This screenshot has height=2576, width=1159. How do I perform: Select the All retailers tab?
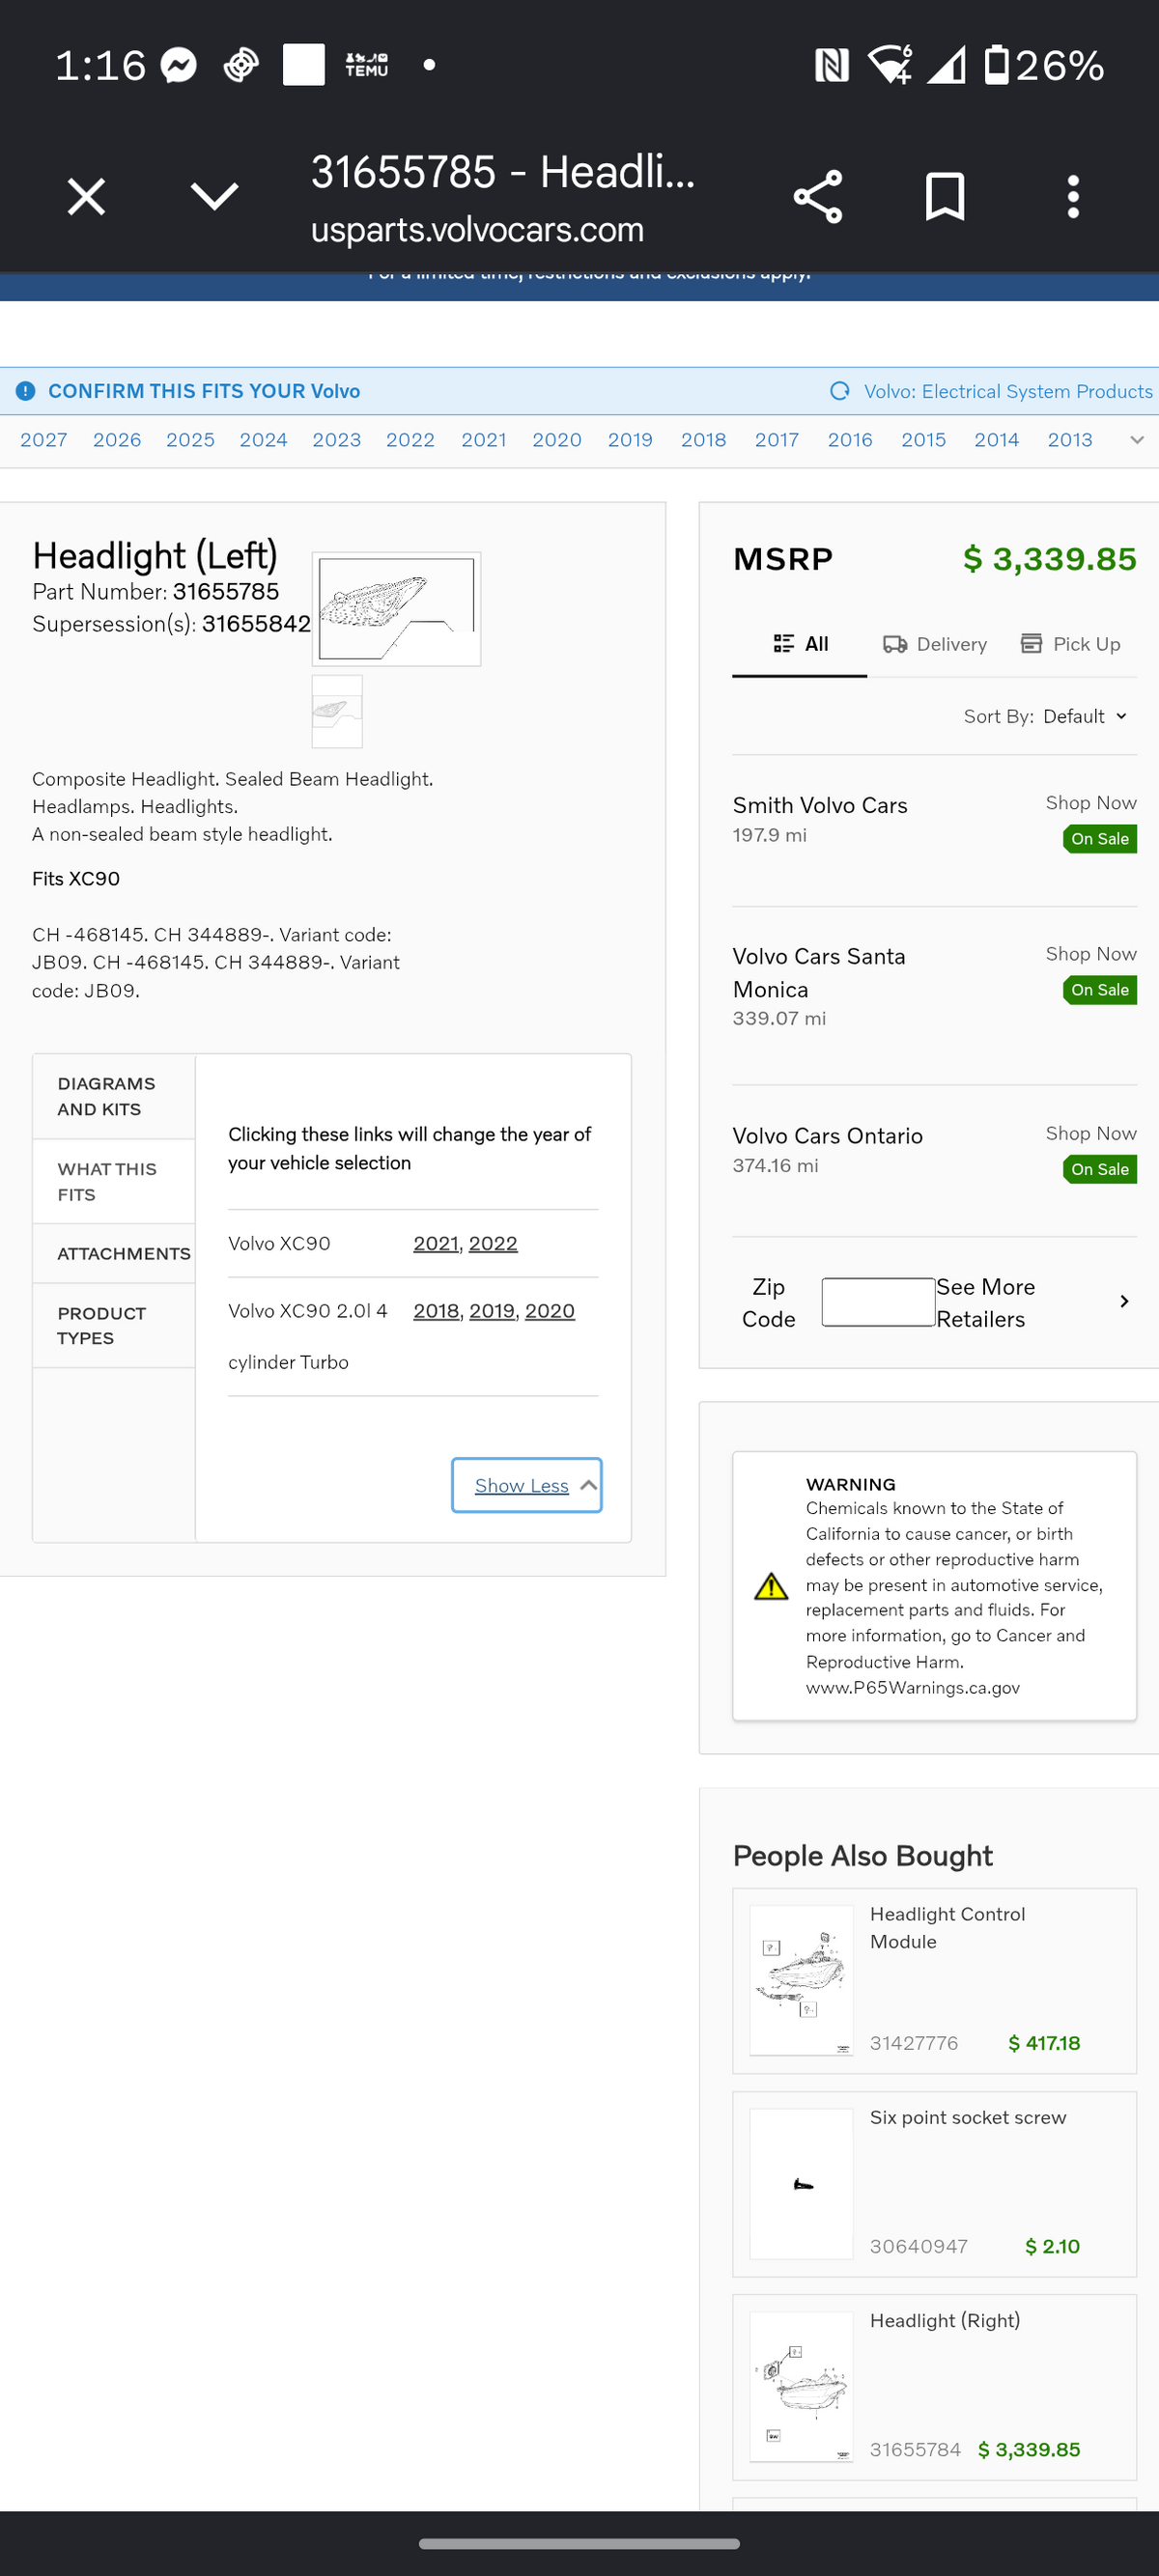[x=800, y=644]
